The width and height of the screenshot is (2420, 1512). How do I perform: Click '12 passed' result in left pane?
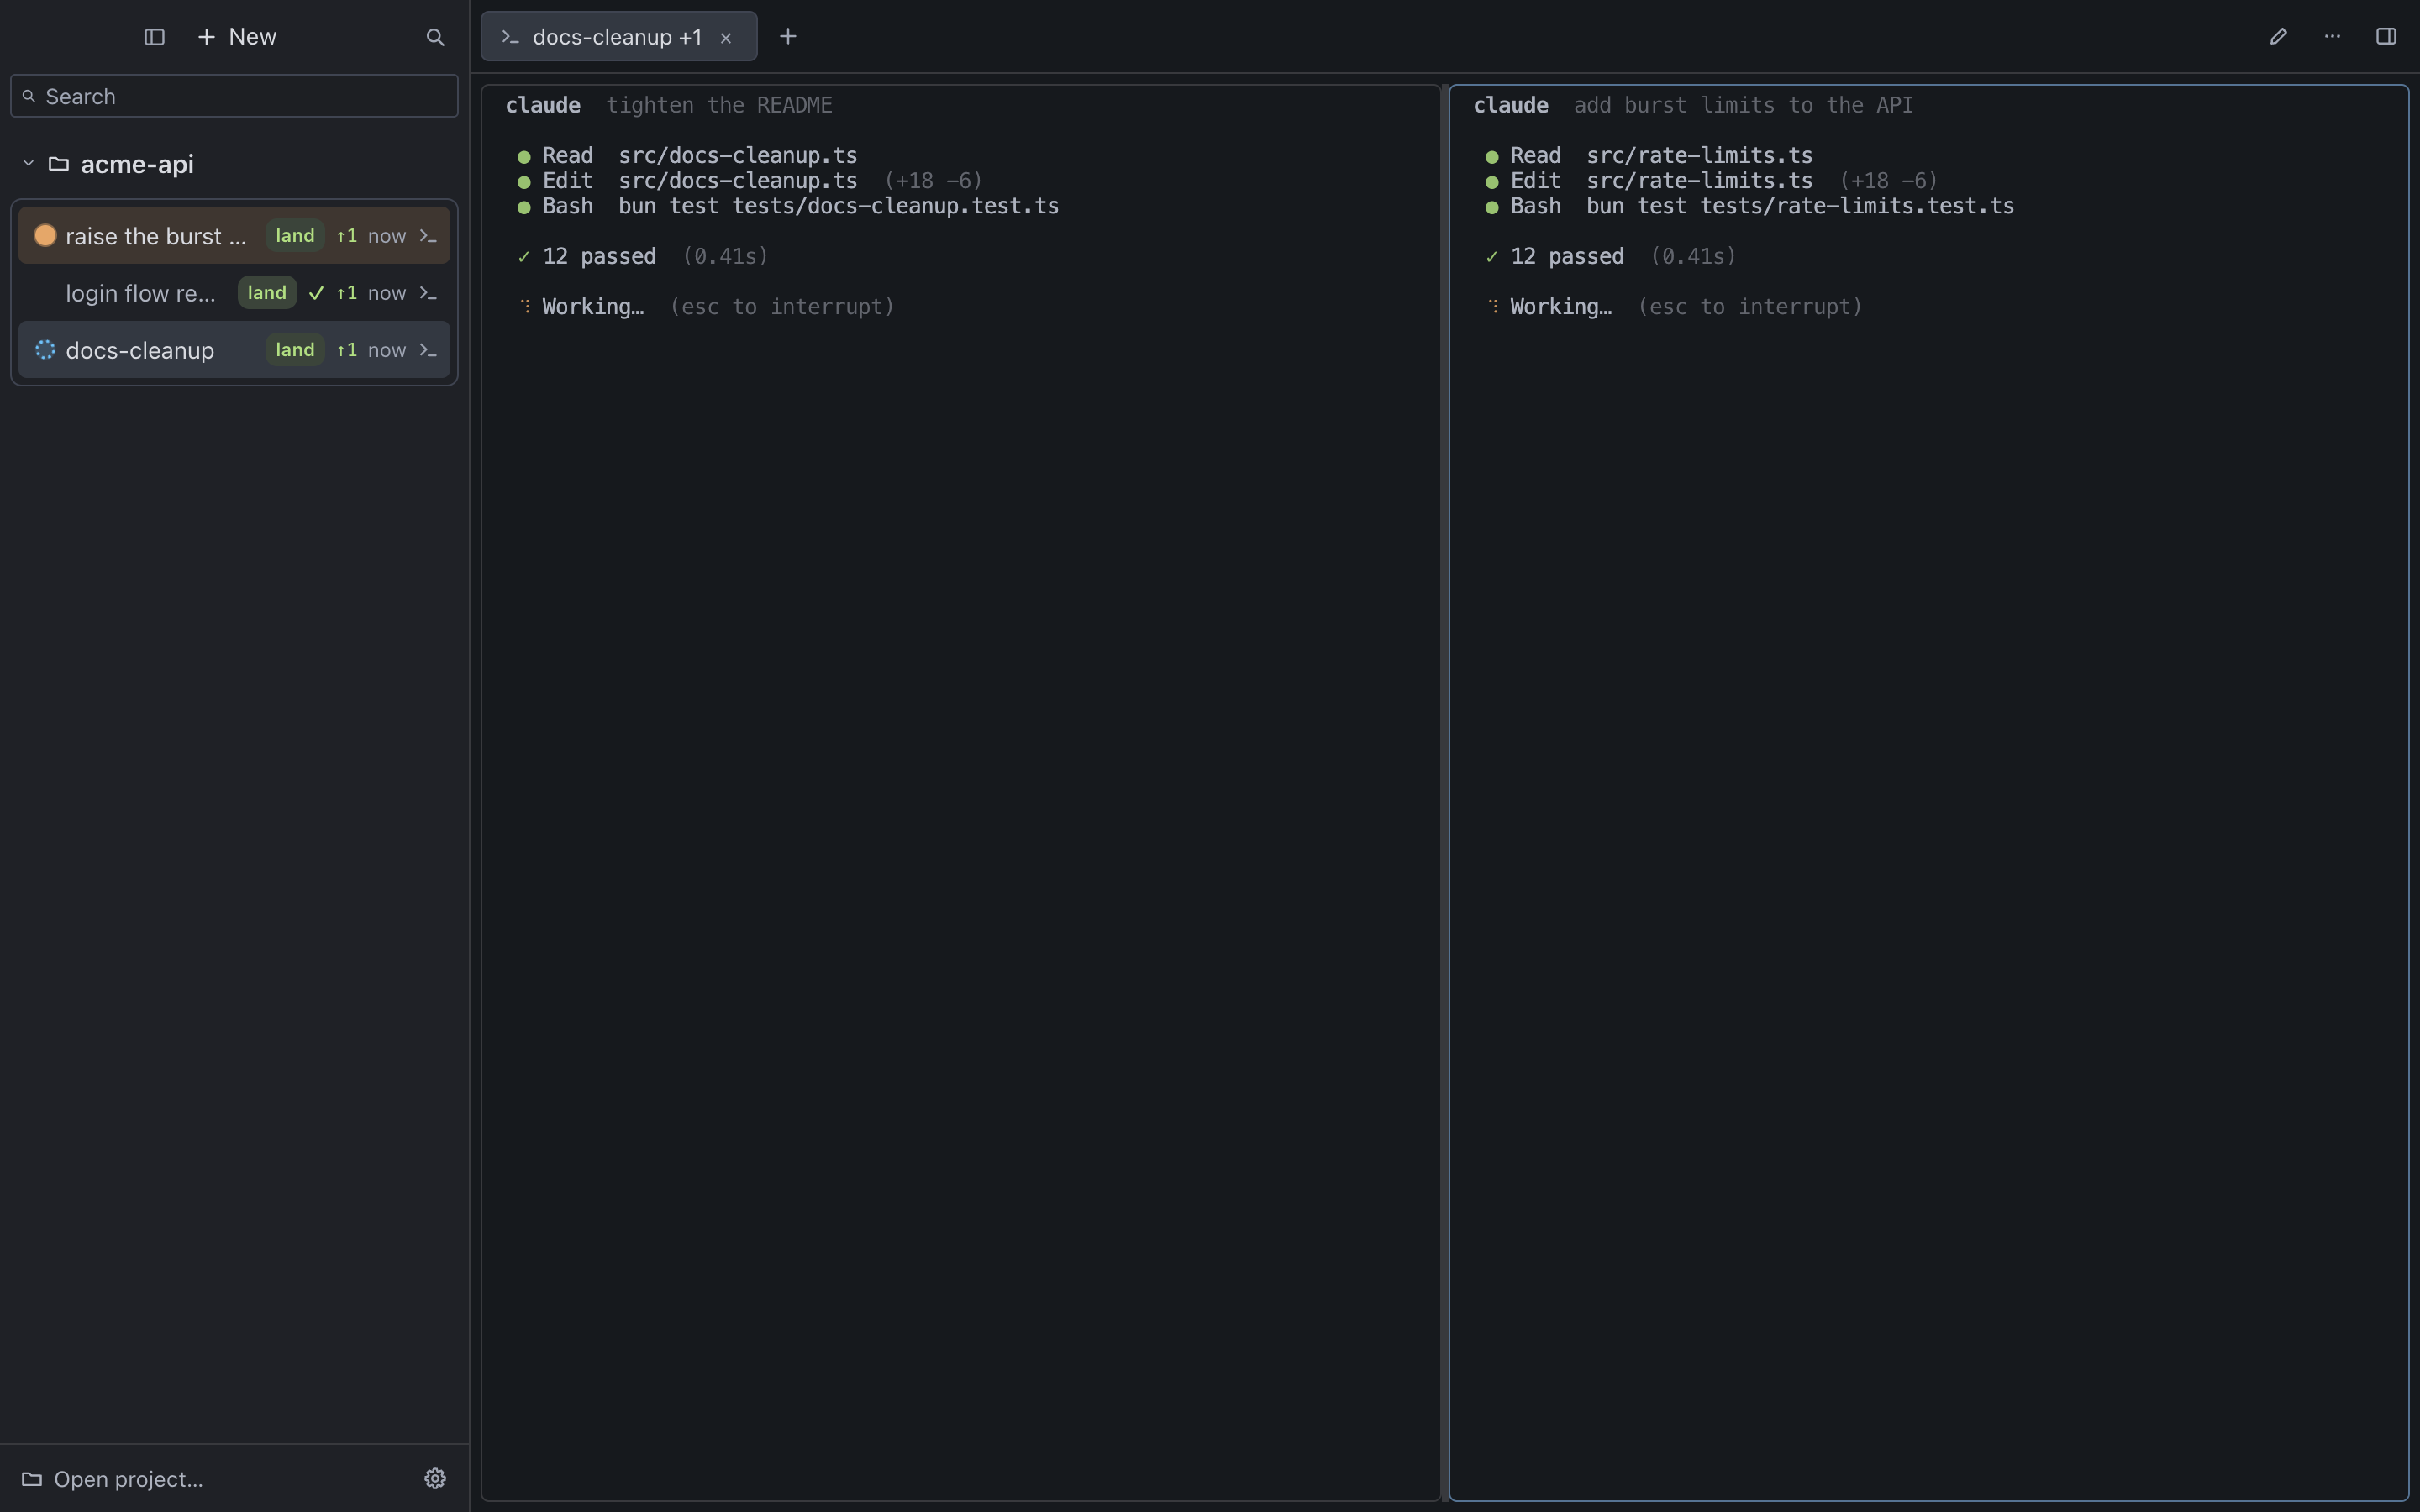point(599,256)
